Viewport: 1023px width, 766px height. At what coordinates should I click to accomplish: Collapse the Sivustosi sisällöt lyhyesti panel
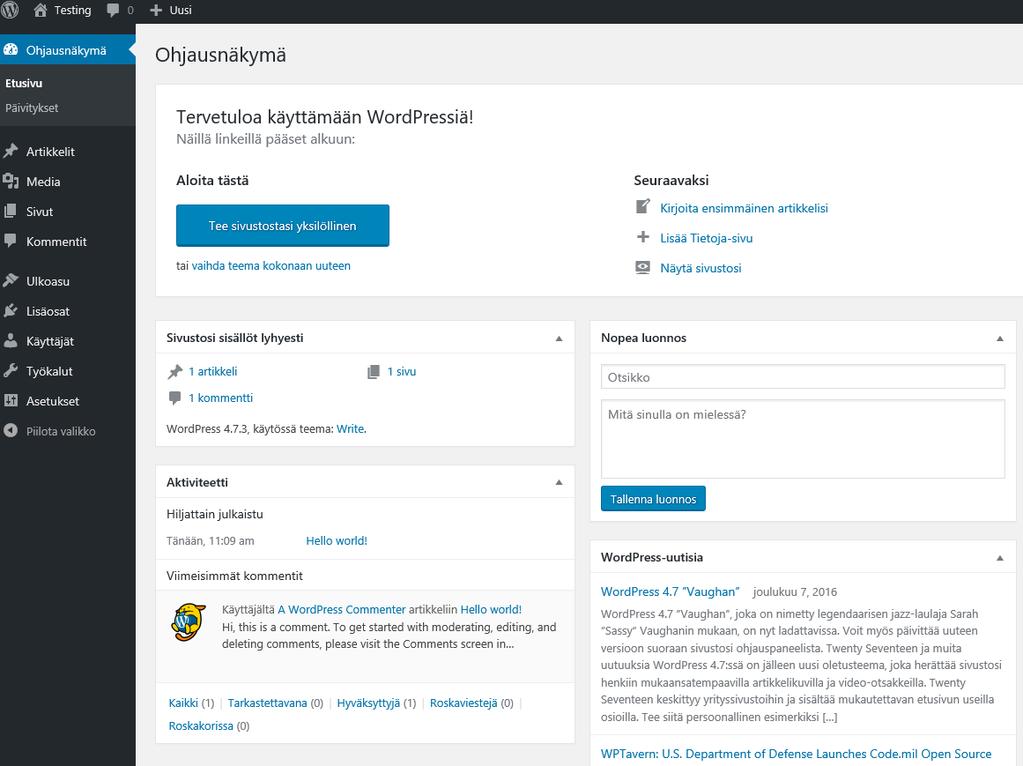559,338
